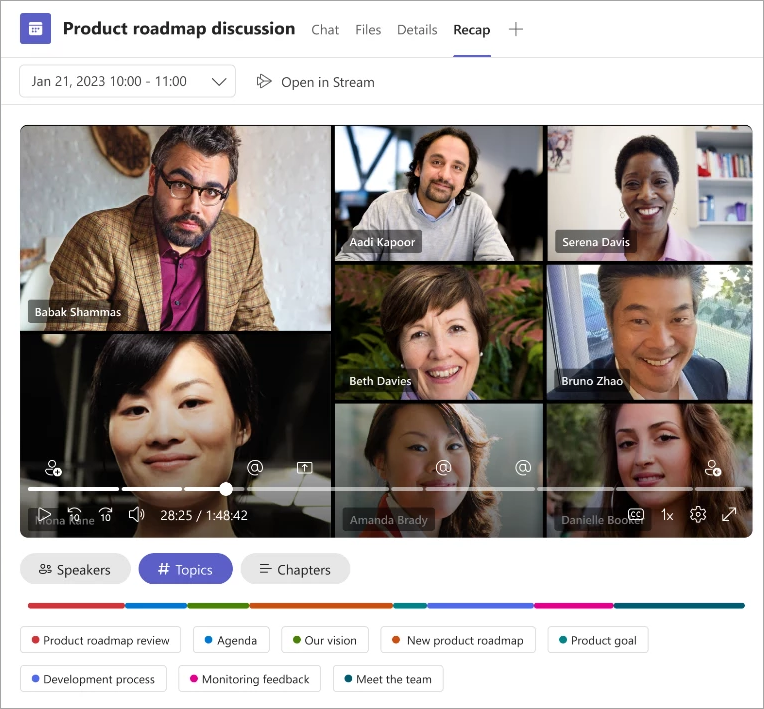Mute the recording volume

tap(137, 515)
